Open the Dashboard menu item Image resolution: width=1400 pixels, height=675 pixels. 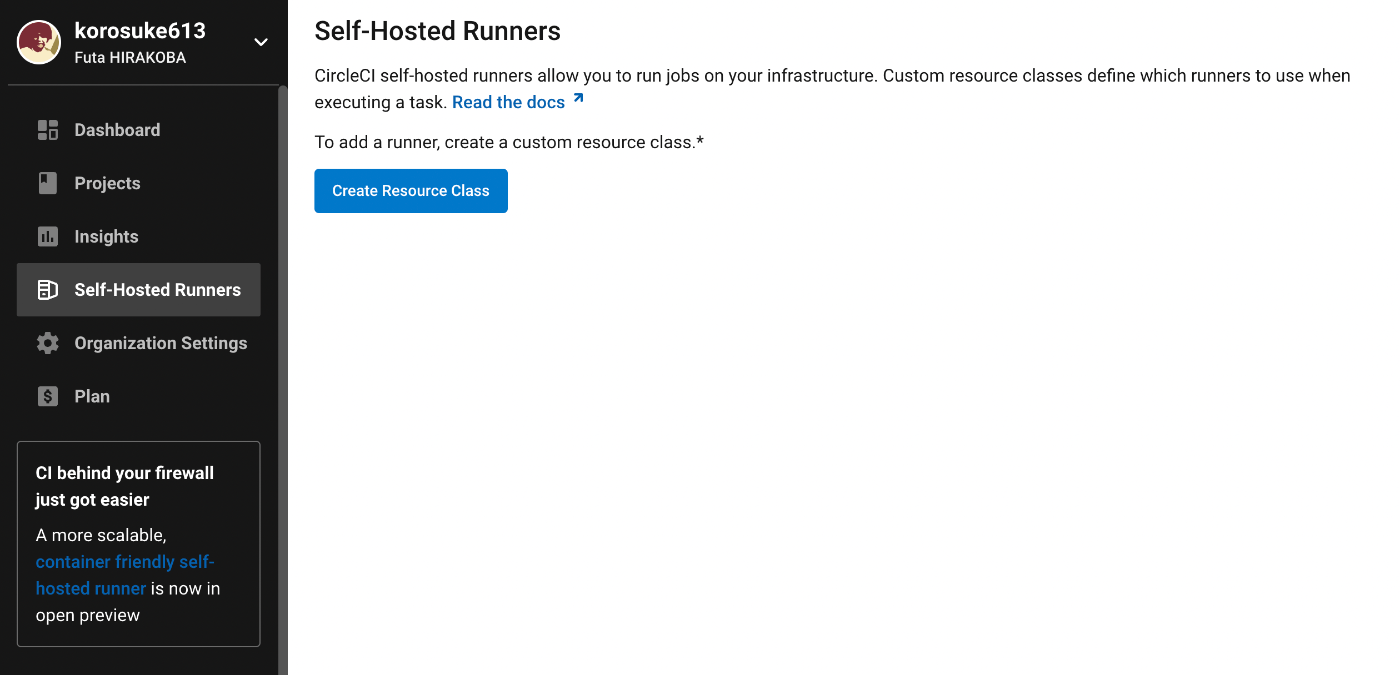[x=138, y=130]
